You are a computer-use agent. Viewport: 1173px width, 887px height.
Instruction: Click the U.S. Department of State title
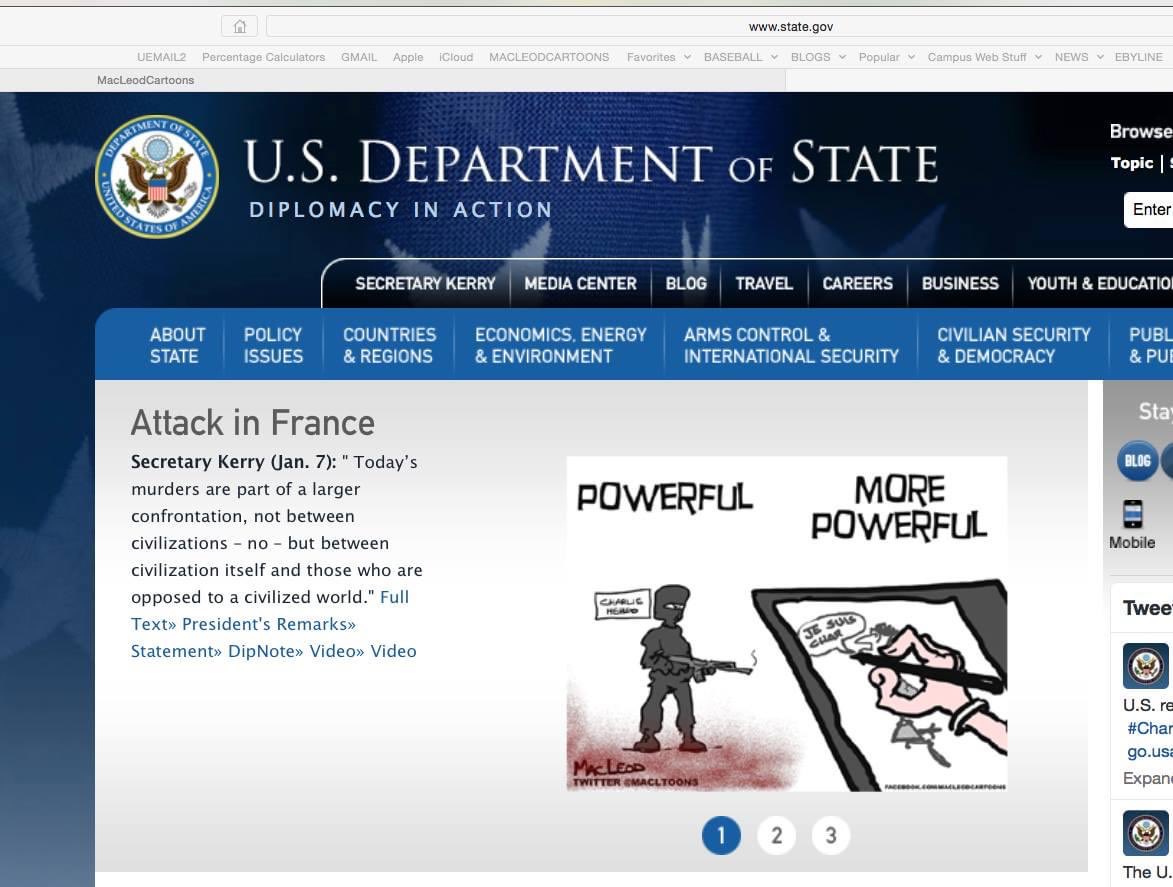[591, 162]
